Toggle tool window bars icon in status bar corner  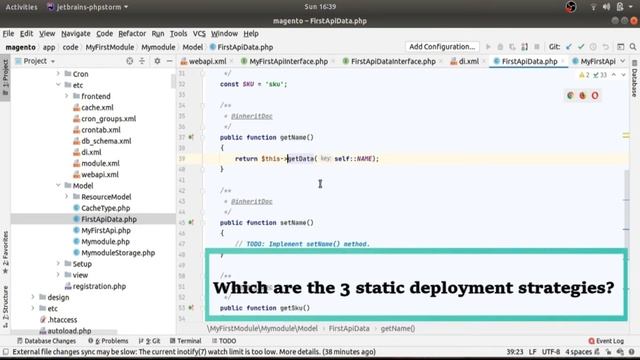coord(6,351)
